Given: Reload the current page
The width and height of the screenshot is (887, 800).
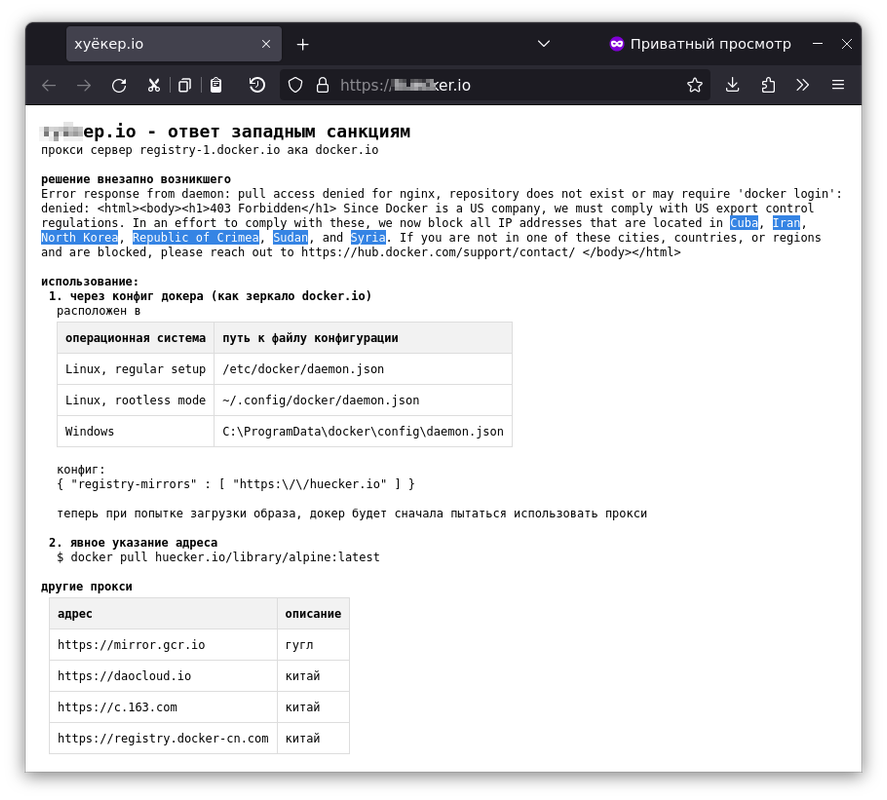Looking at the screenshot, I should click(x=119, y=85).
